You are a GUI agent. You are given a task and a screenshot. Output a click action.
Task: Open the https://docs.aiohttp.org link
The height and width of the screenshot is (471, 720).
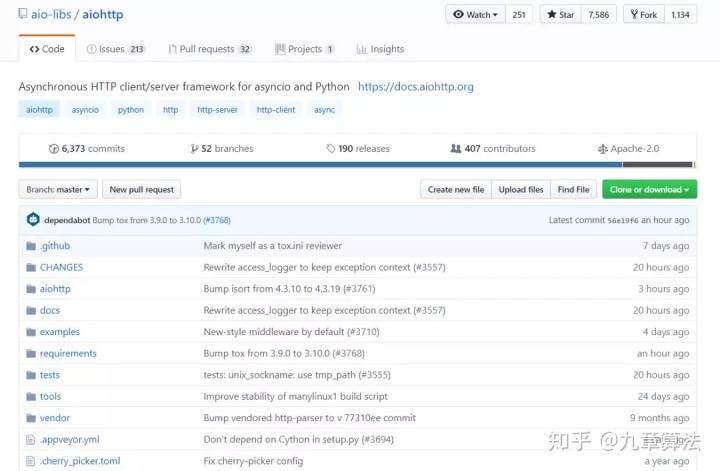click(x=416, y=87)
